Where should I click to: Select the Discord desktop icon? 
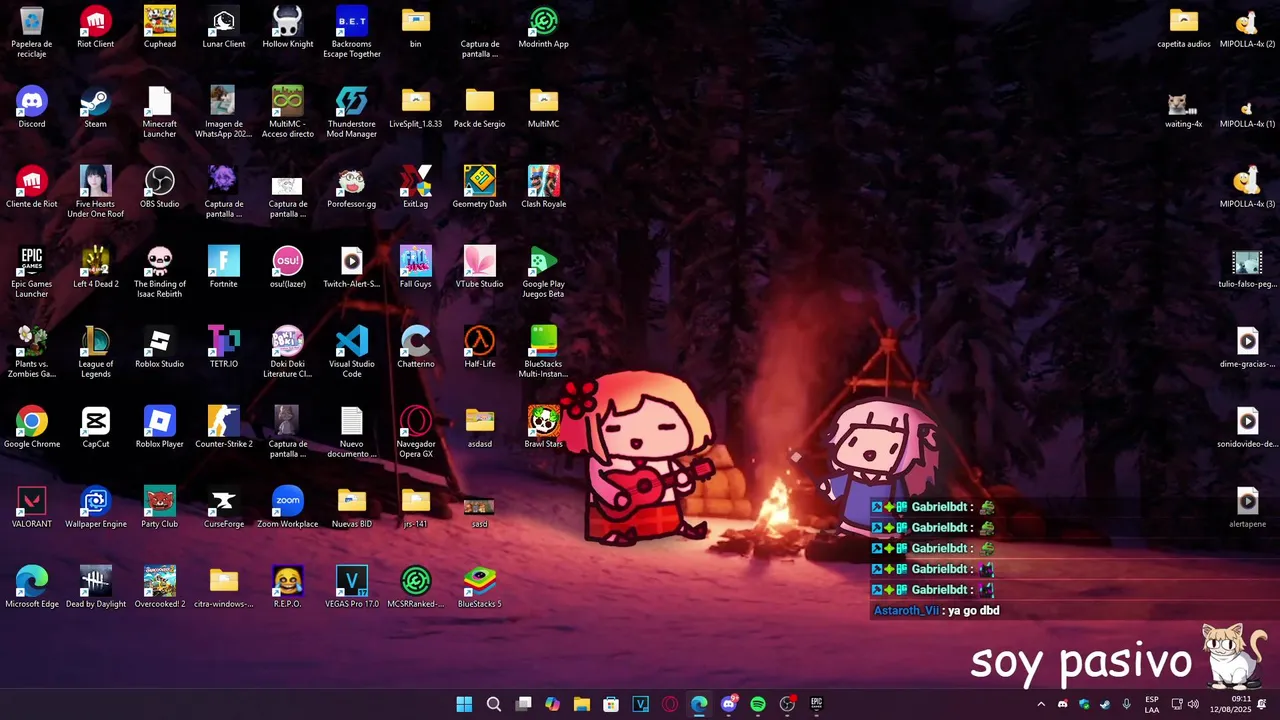coord(32,107)
